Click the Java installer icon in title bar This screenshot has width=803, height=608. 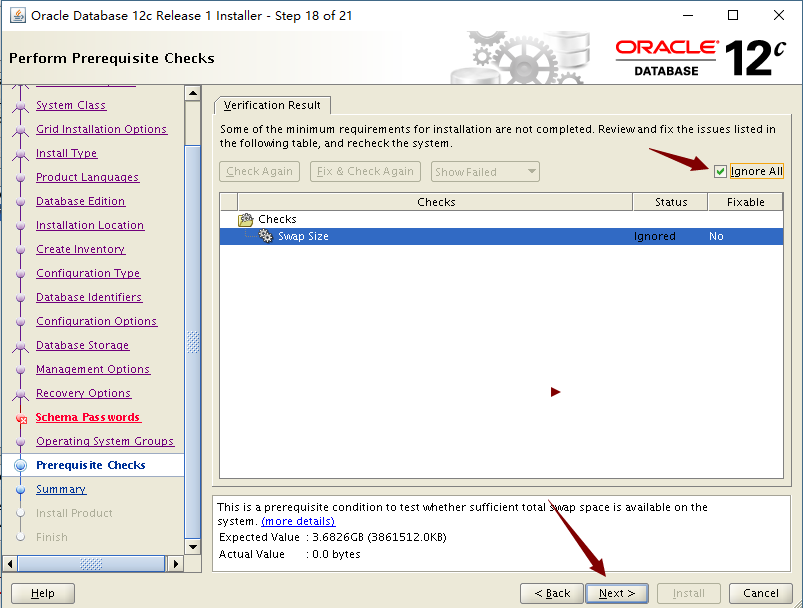click(x=17, y=15)
